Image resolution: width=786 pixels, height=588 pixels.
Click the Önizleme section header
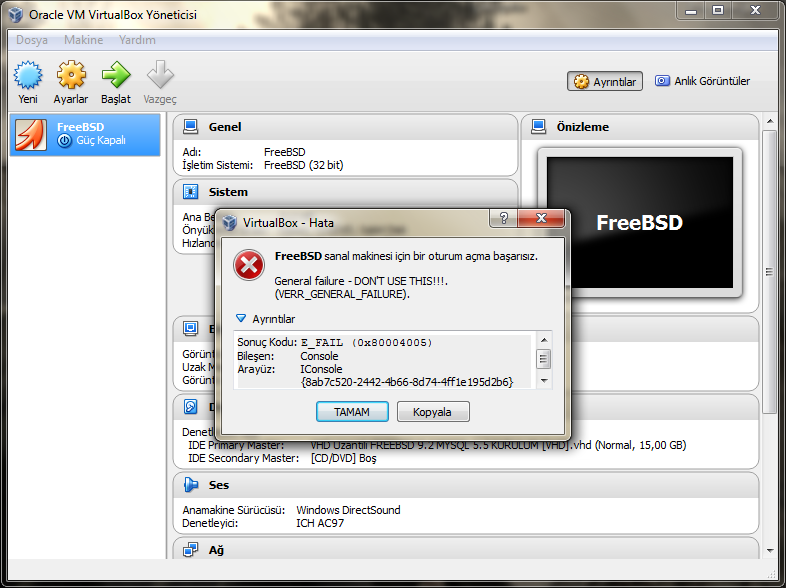click(x=640, y=127)
